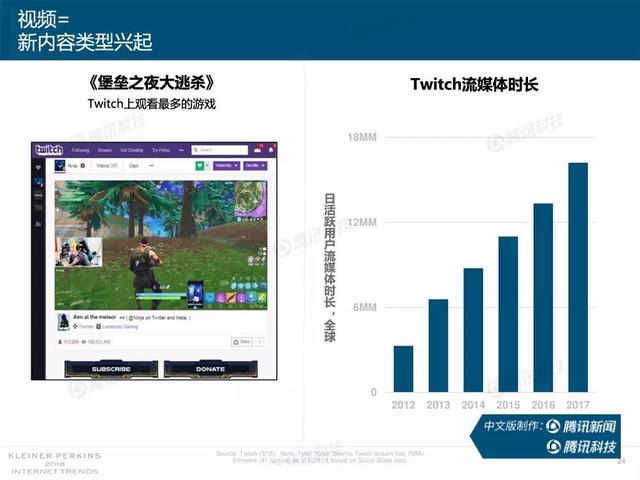Click the 2012 bar in the chart
Viewport: 640px width, 480px height.
tap(403, 369)
